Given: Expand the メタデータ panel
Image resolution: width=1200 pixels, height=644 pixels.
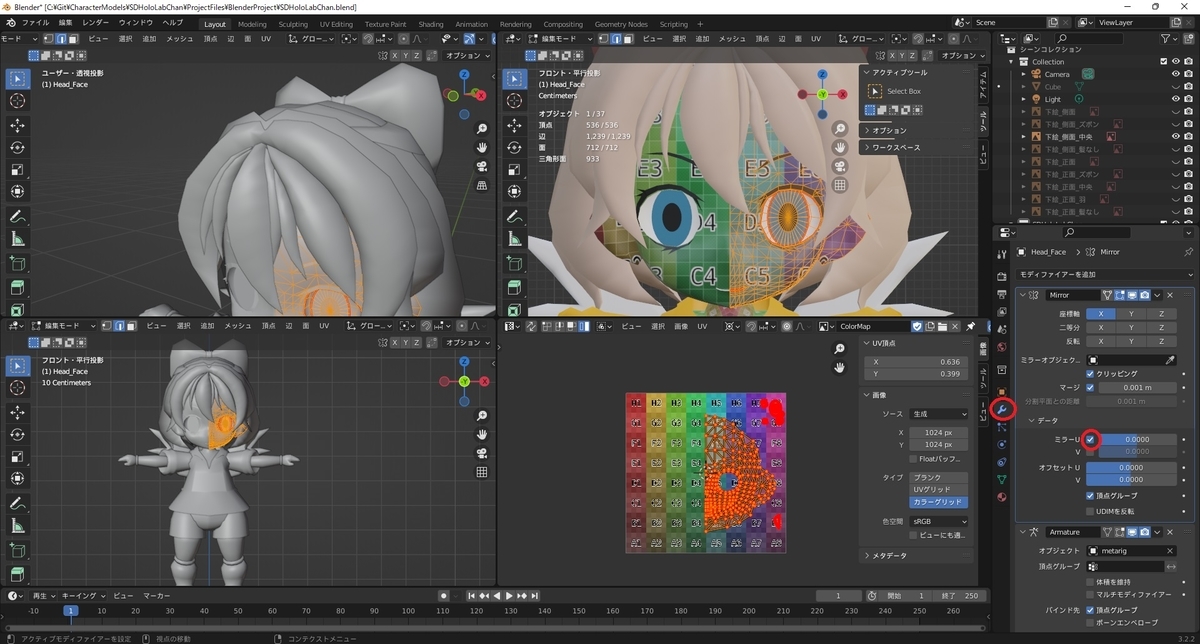Looking at the screenshot, I should 866,556.
